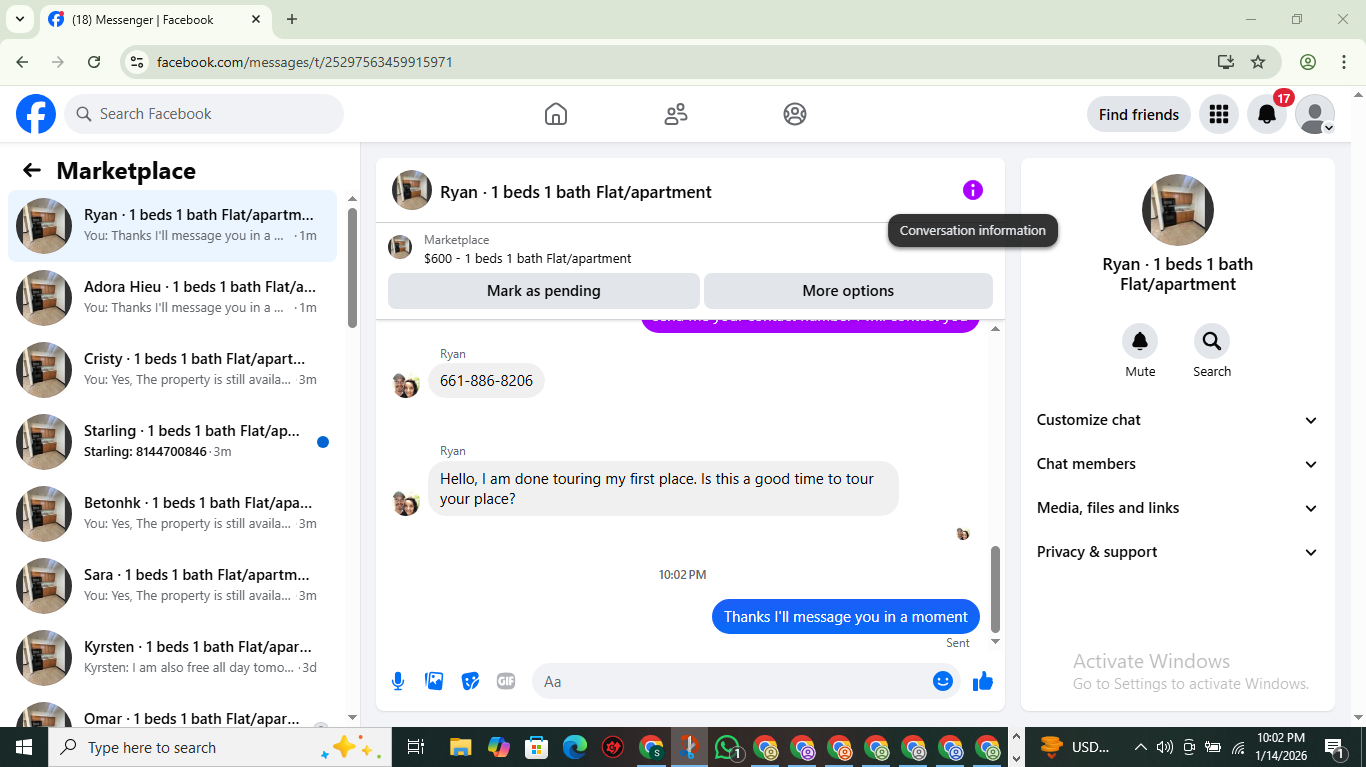Open Ryan conversation in the chat list

[x=172, y=226]
